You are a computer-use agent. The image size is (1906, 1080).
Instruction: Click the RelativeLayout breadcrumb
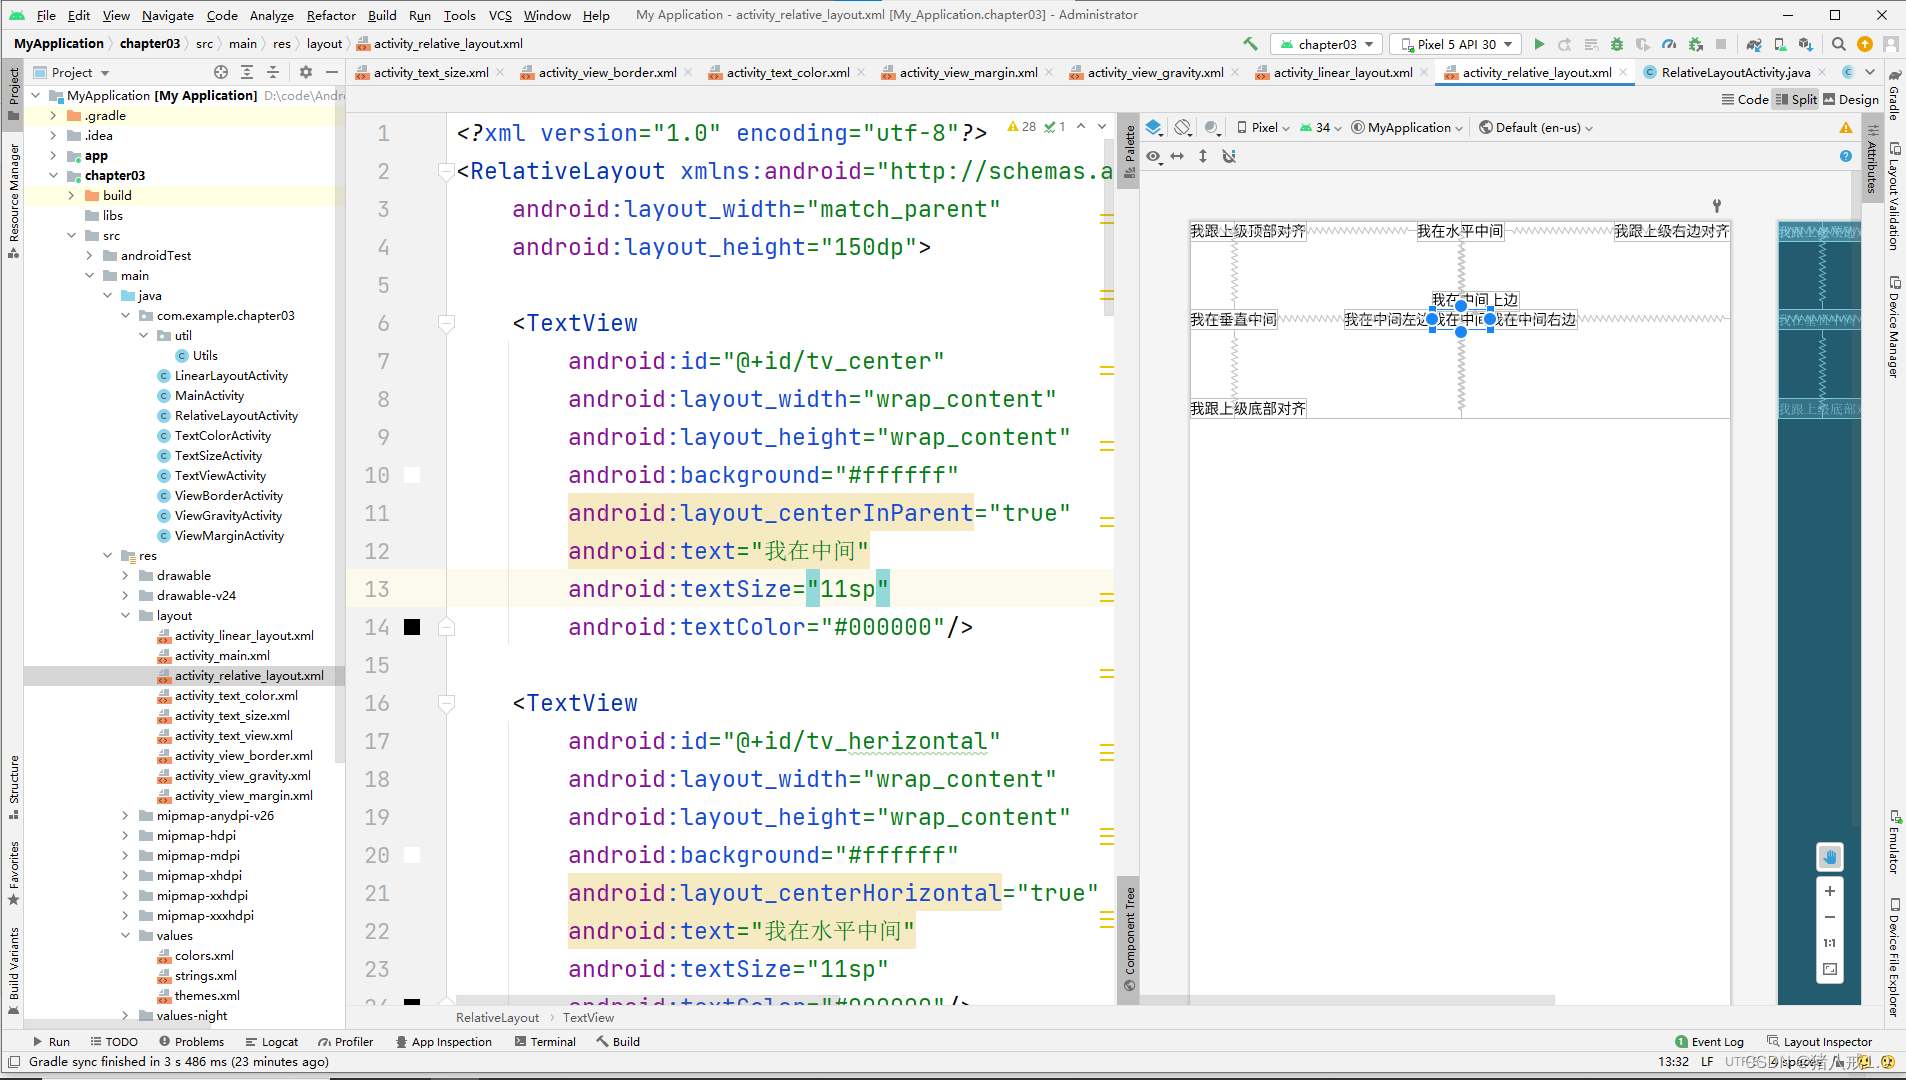click(497, 1017)
